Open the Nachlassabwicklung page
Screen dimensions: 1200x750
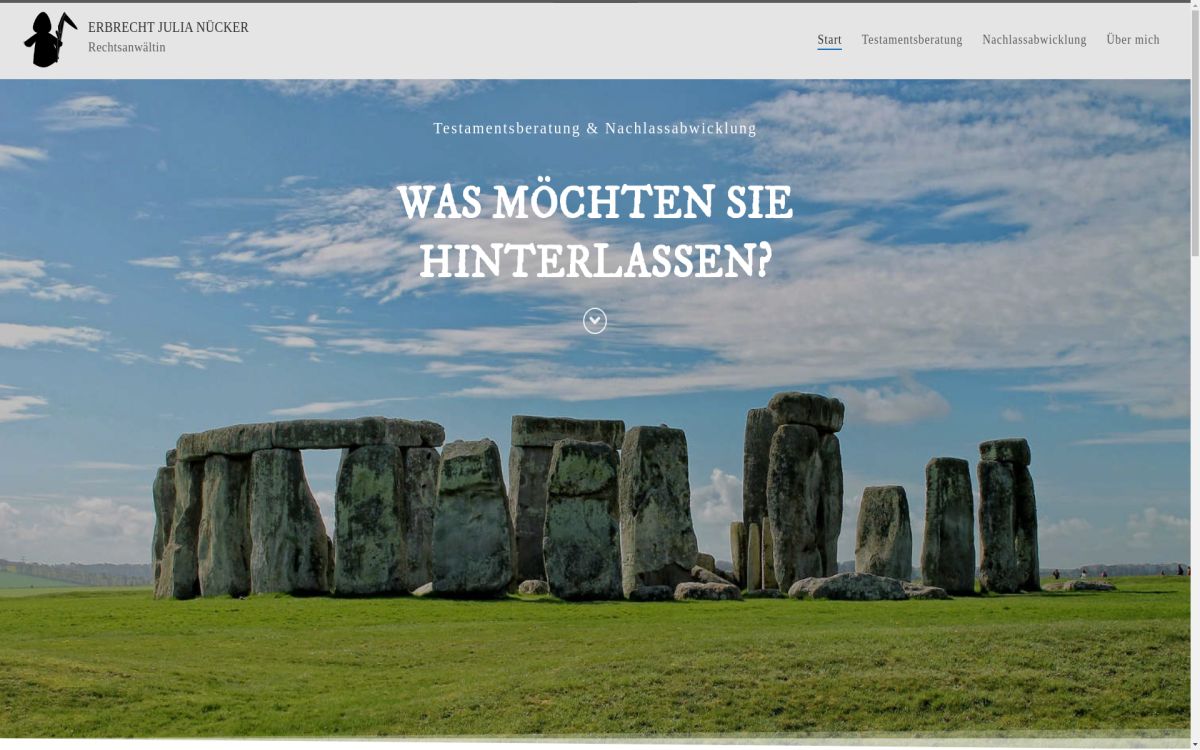click(x=1033, y=39)
